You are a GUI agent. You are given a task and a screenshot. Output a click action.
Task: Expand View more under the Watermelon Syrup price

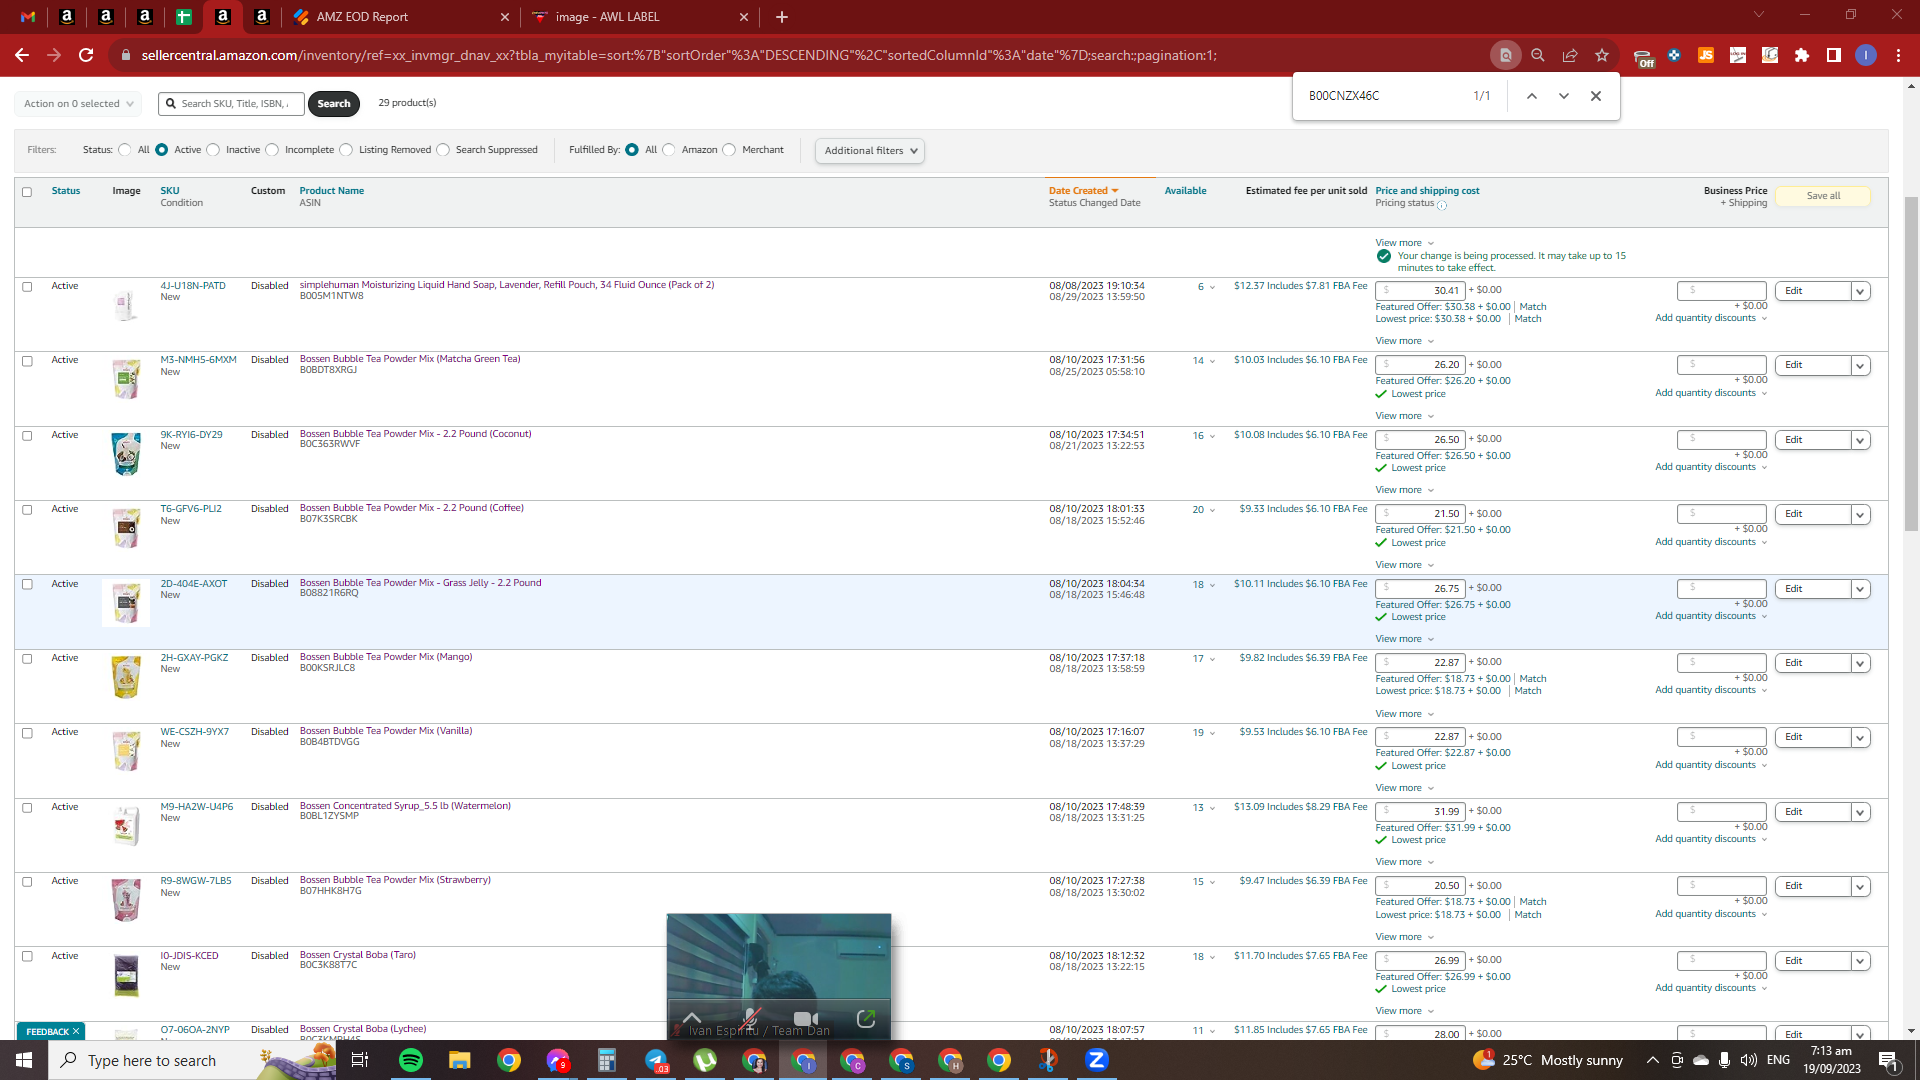1405,862
